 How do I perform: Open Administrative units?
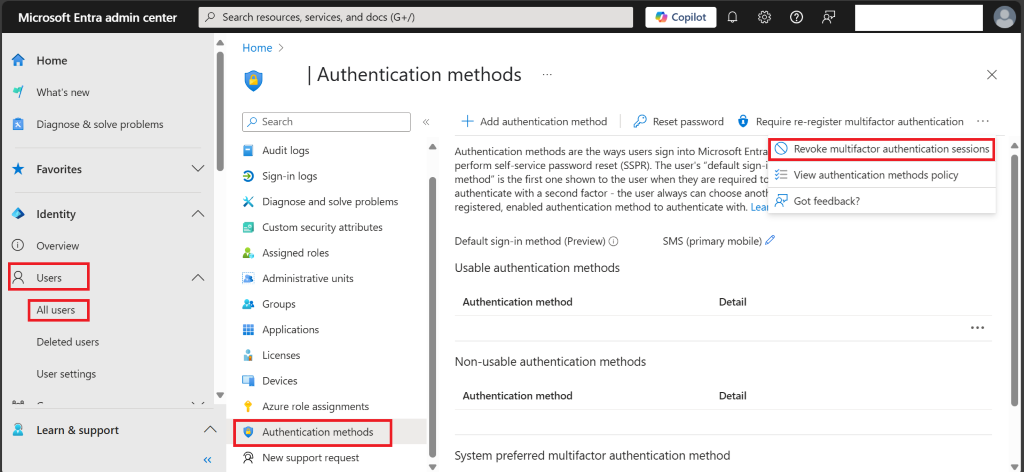pyautogui.click(x=308, y=278)
